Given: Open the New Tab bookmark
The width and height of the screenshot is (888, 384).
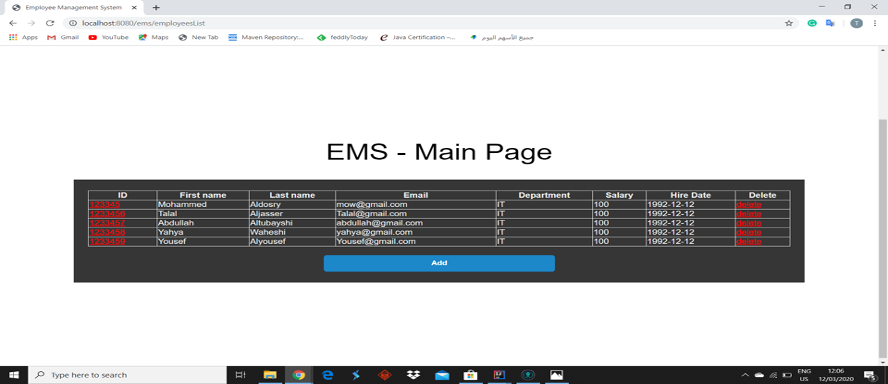Looking at the screenshot, I should pyautogui.click(x=198, y=37).
